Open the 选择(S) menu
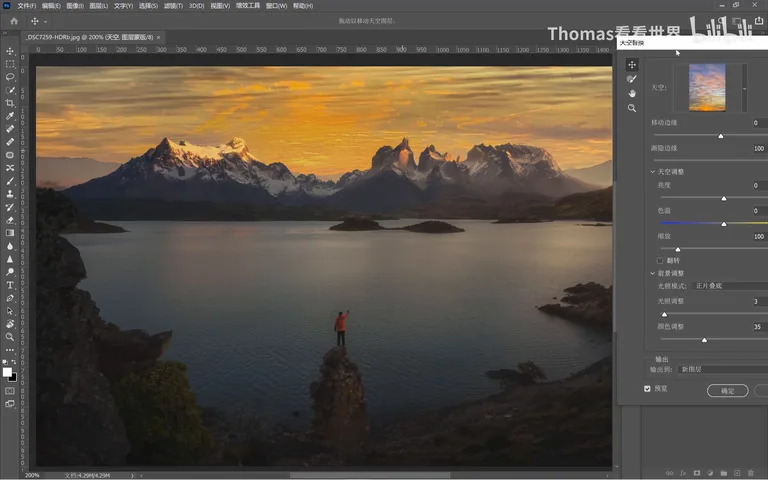This screenshot has height=480, width=768. pos(148,6)
